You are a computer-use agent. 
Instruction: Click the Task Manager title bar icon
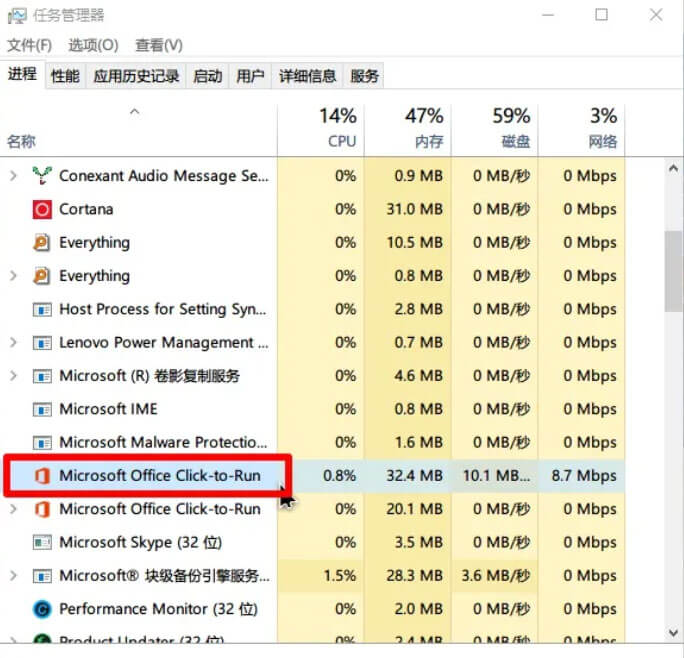pos(17,15)
